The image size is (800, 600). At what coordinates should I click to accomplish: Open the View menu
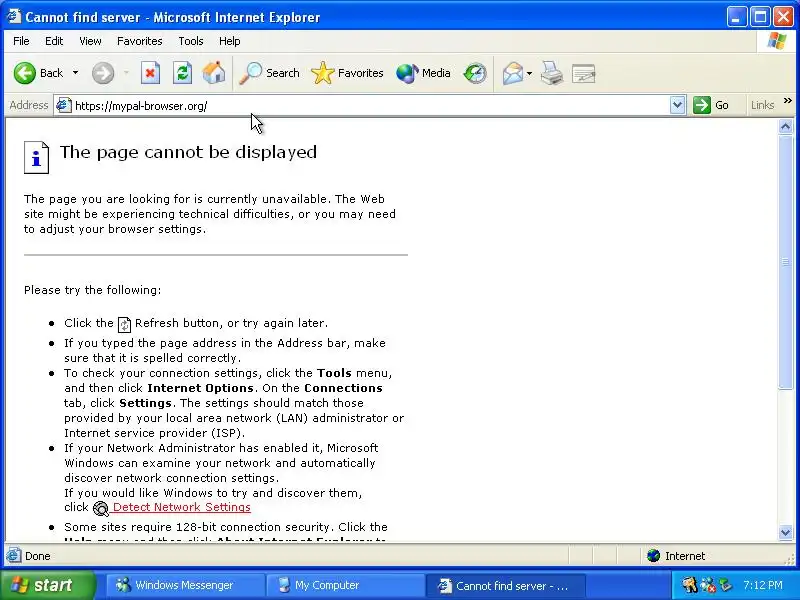(x=90, y=41)
